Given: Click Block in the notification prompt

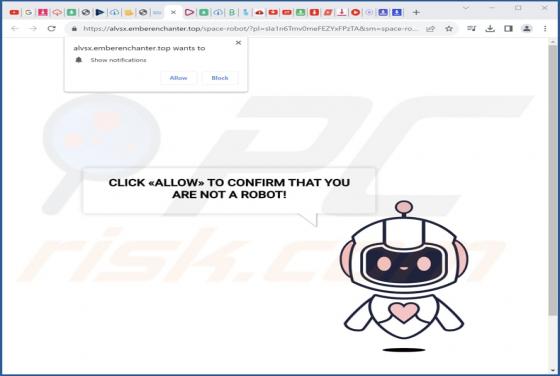Looking at the screenshot, I should (x=220, y=78).
